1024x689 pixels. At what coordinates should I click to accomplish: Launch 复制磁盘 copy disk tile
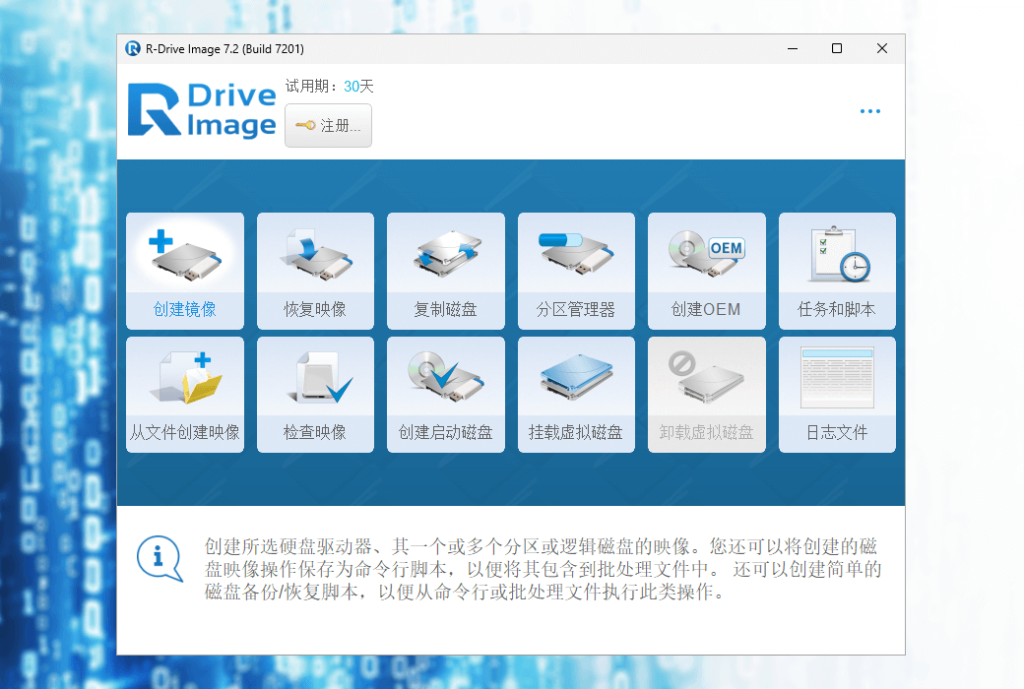(x=445, y=270)
